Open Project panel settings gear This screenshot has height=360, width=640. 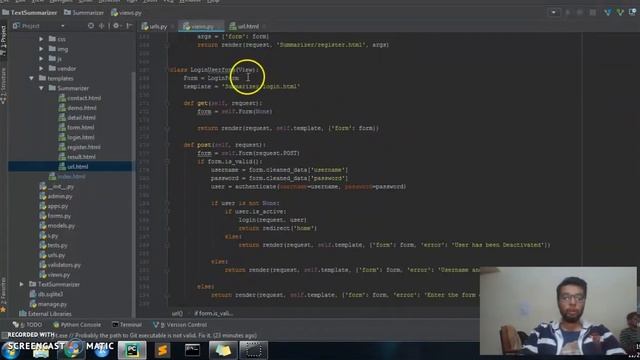click(116, 26)
